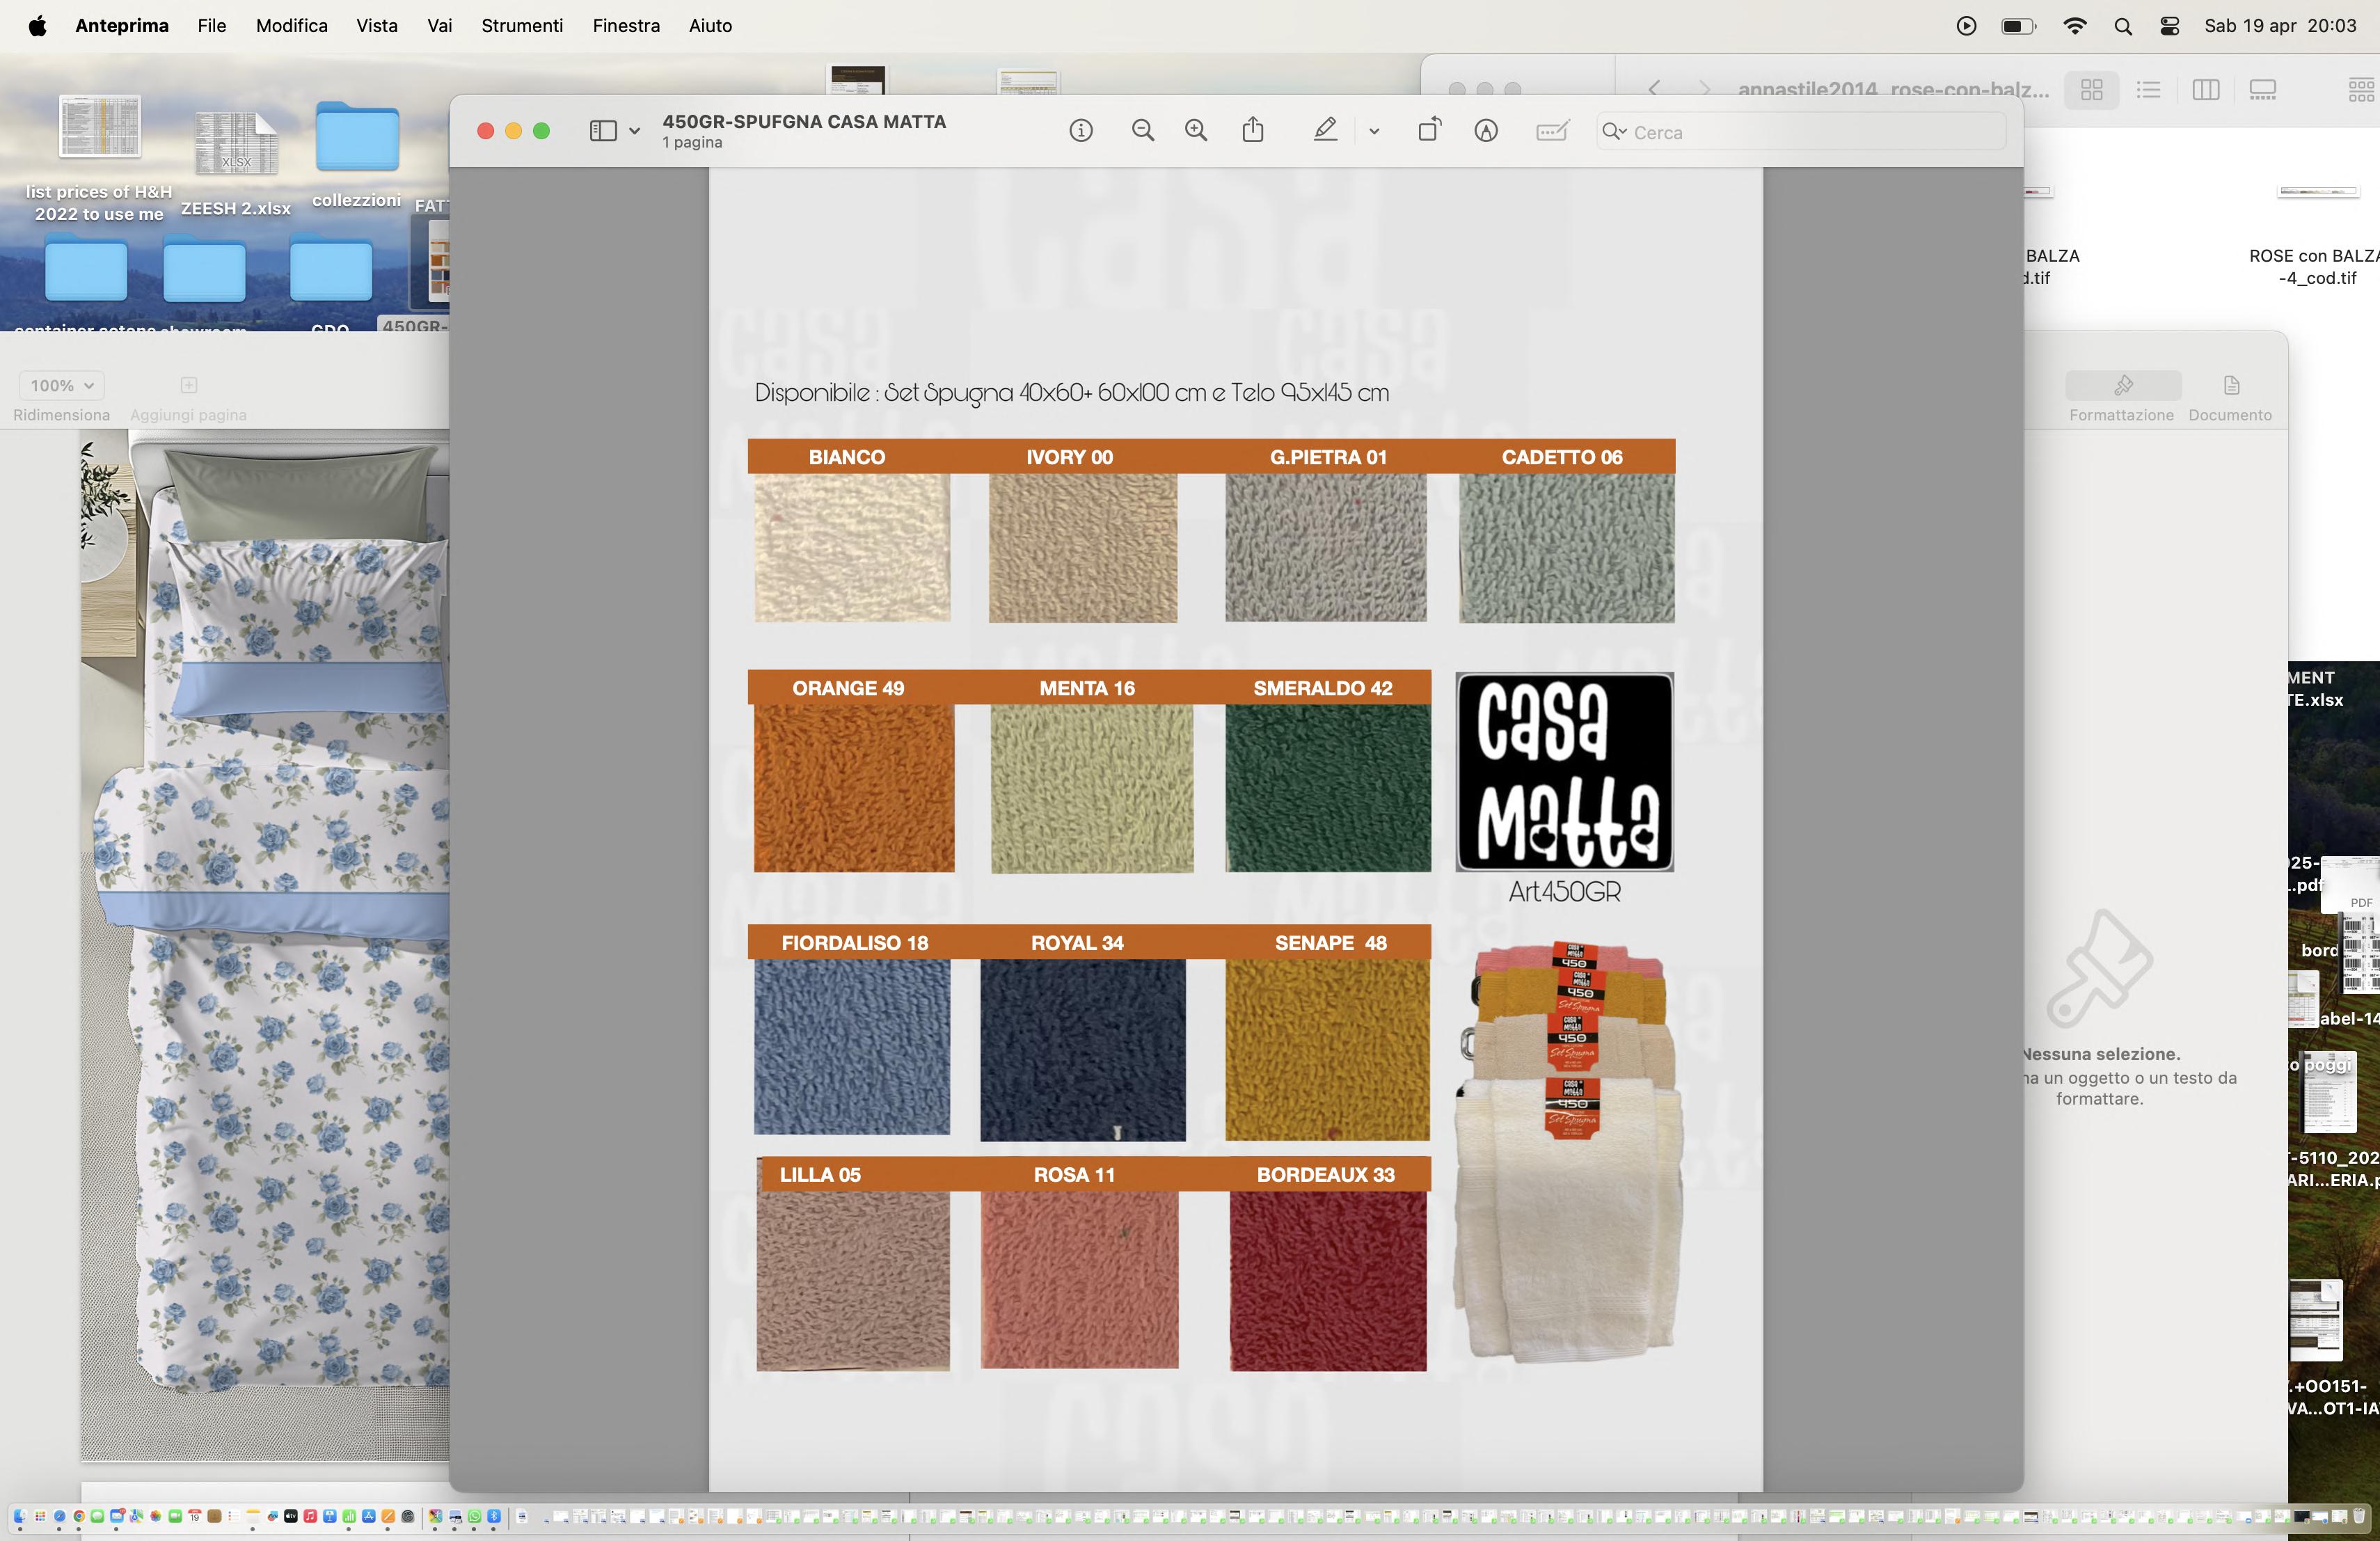Image resolution: width=2380 pixels, height=1541 pixels.
Task: Open the share menu icon
Action: tap(1253, 131)
